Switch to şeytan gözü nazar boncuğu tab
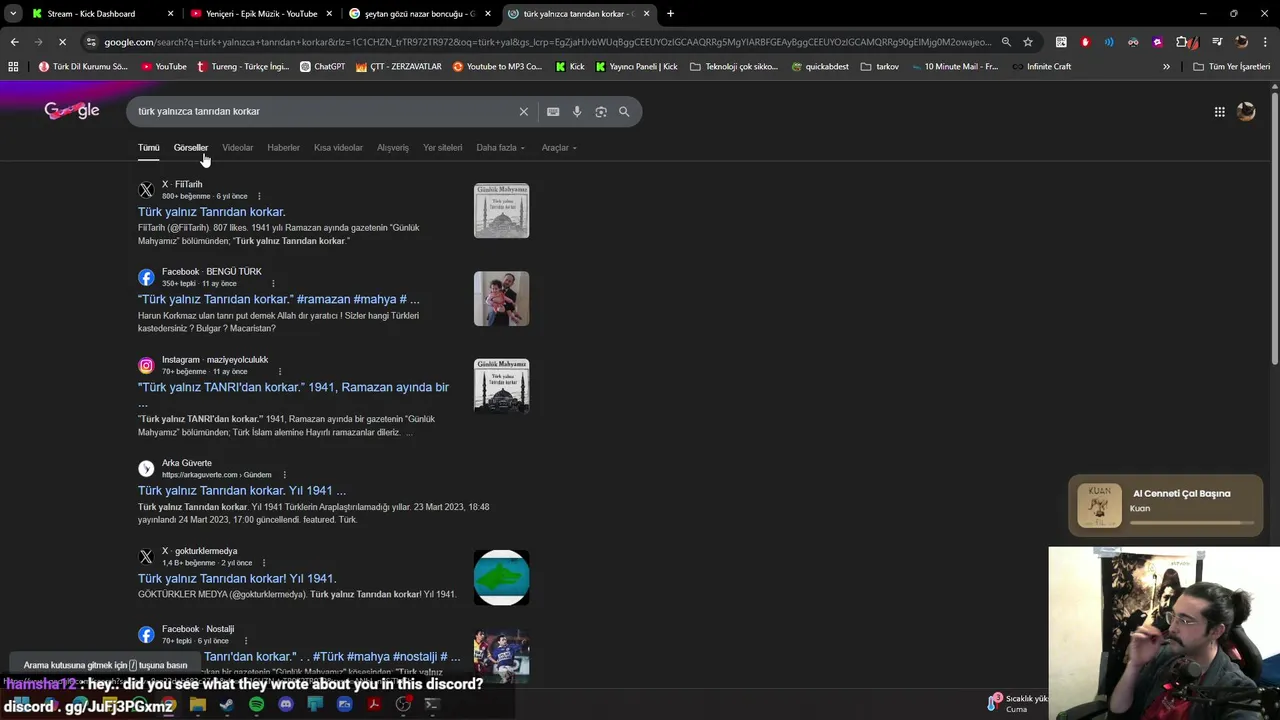Screen dimensions: 1280x720 click(419, 14)
